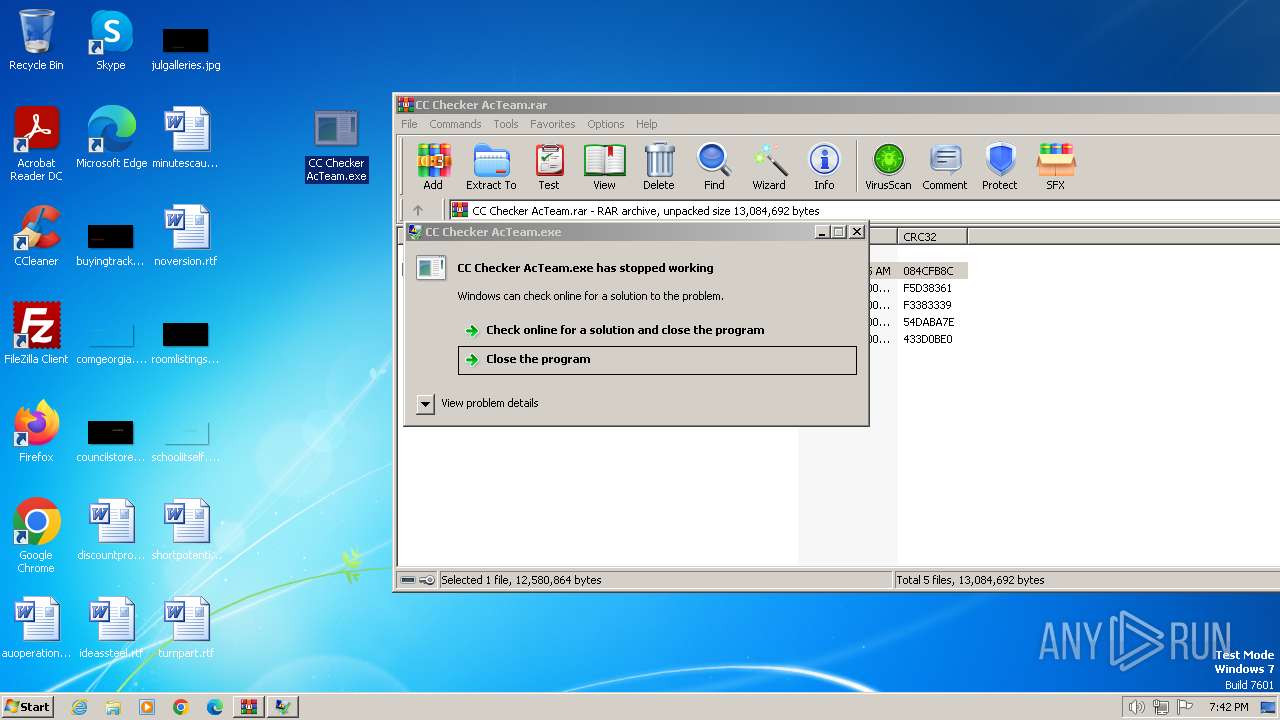
Task: Select the Skype desktop shortcut
Action: (111, 40)
